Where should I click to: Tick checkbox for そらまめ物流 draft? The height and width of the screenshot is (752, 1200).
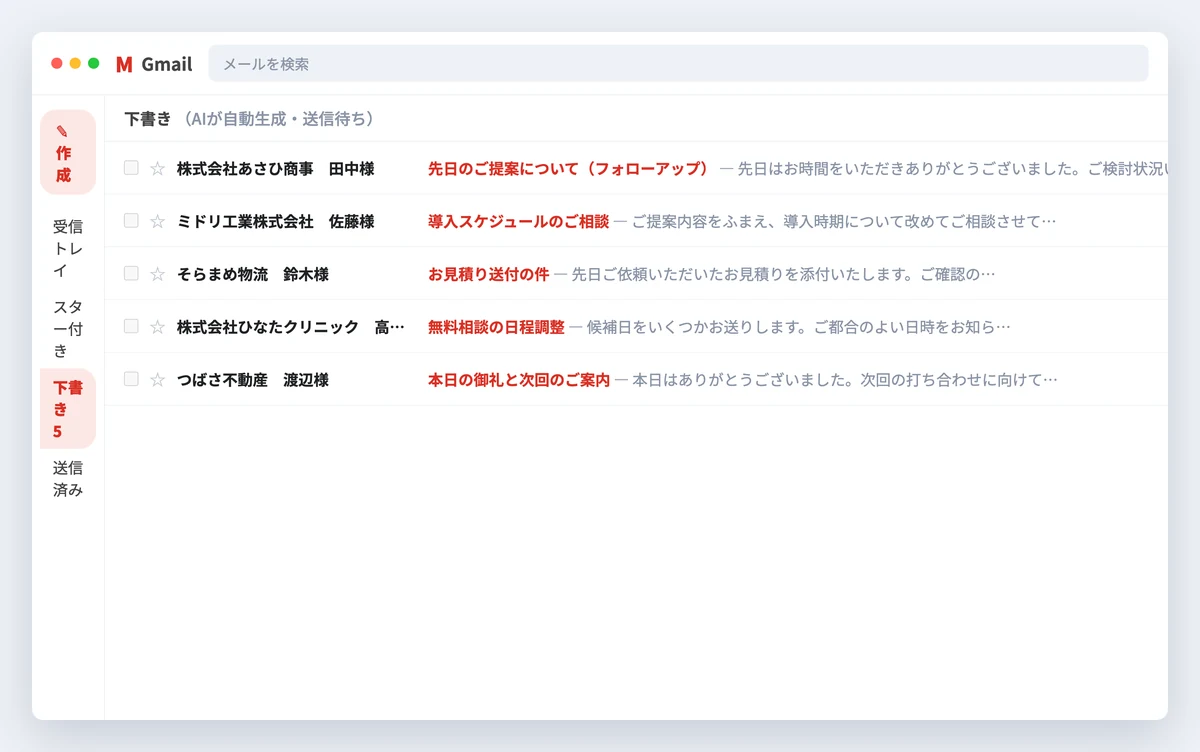pos(131,273)
